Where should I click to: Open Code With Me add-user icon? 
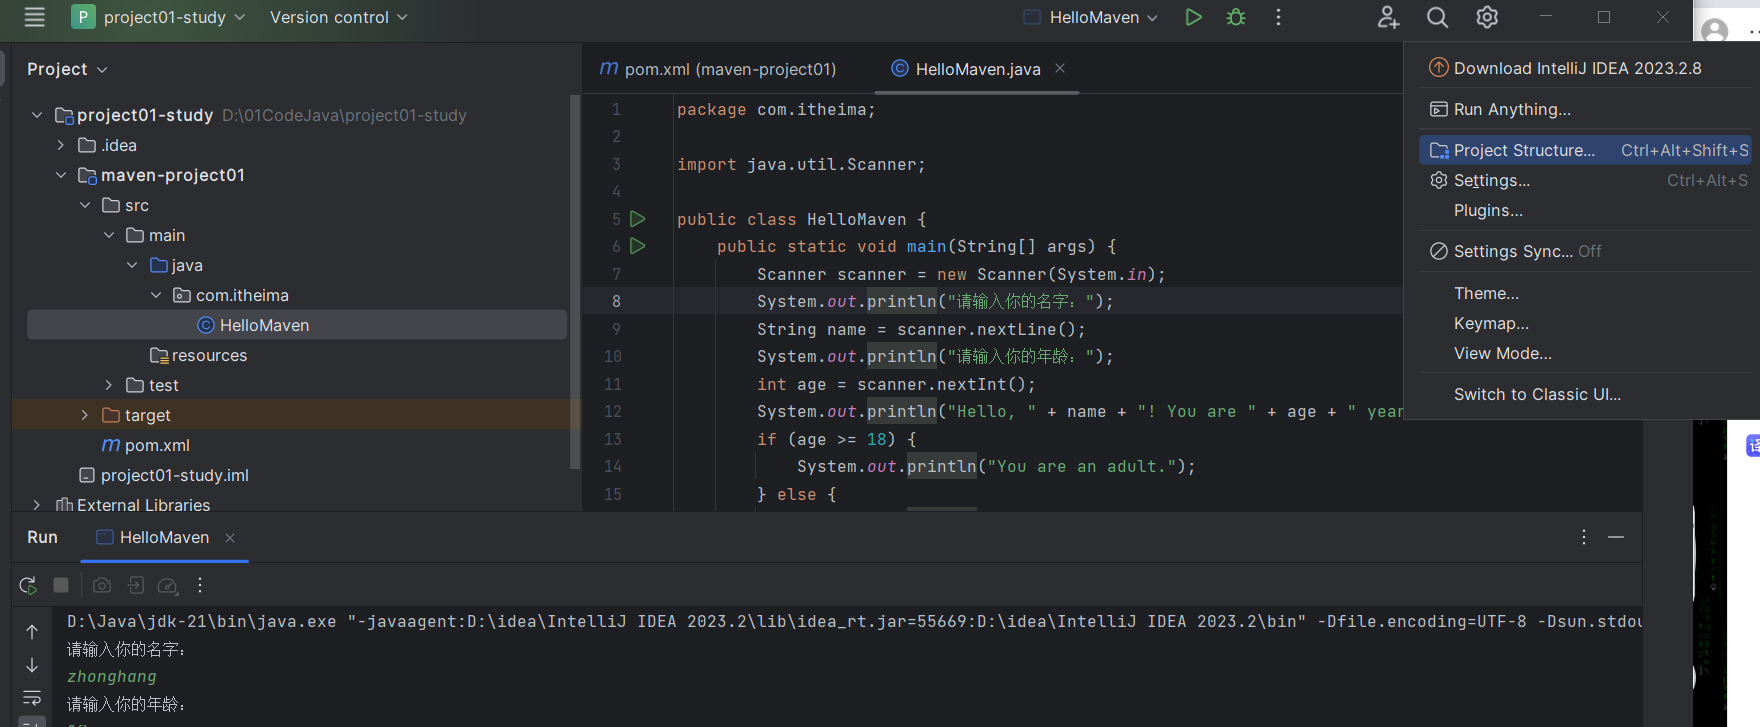1388,17
